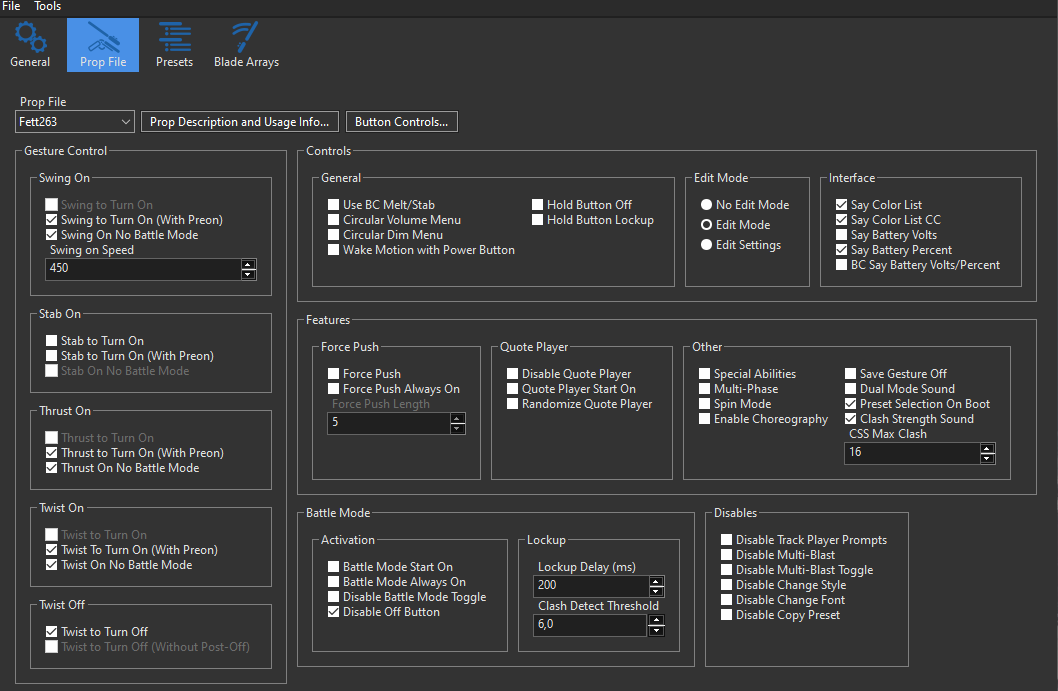Screen dimensions: 1058x691
Task: Enable the Force Push checkbox
Action: [x=334, y=374]
